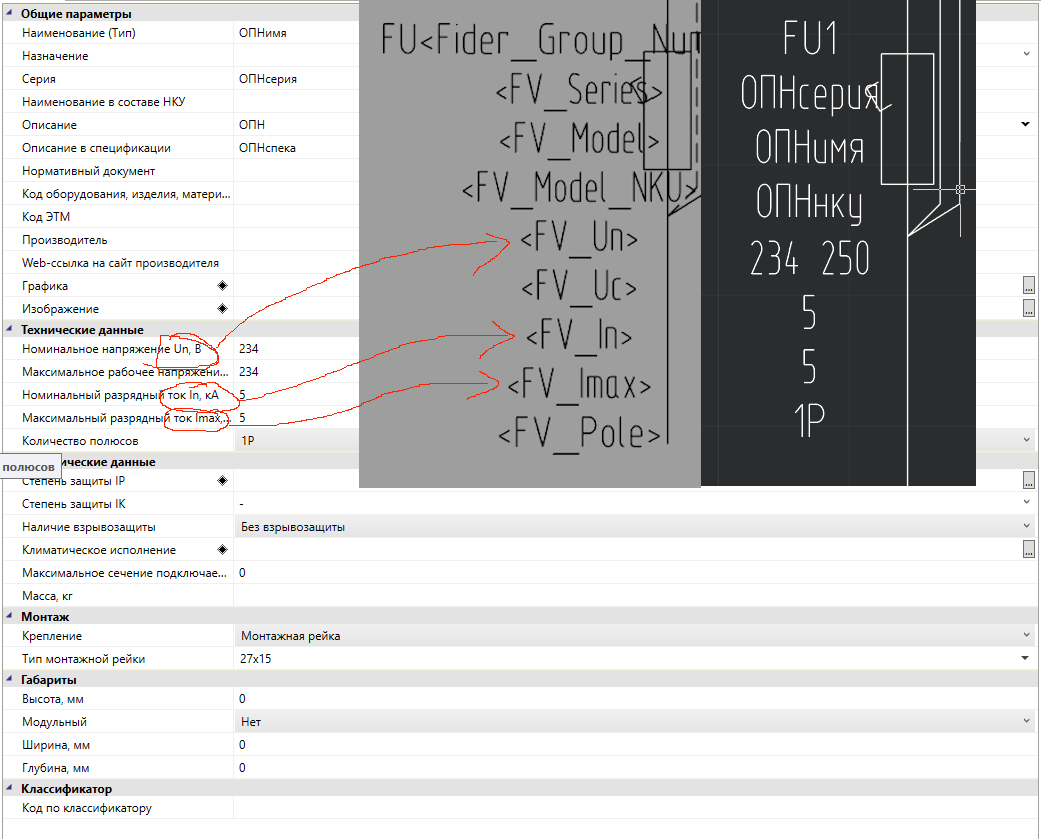The width and height of the screenshot is (1041, 839).
Task: Click the diamond marker beside Изображение
Action: tap(222, 309)
